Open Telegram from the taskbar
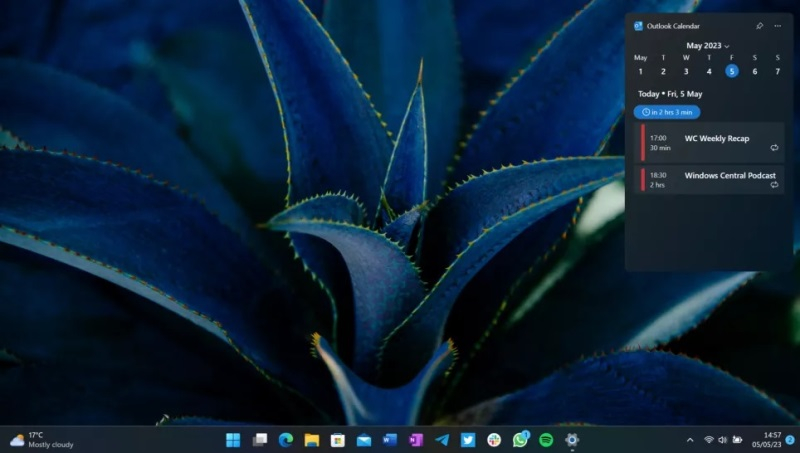The image size is (800, 453). pyautogui.click(x=442, y=440)
